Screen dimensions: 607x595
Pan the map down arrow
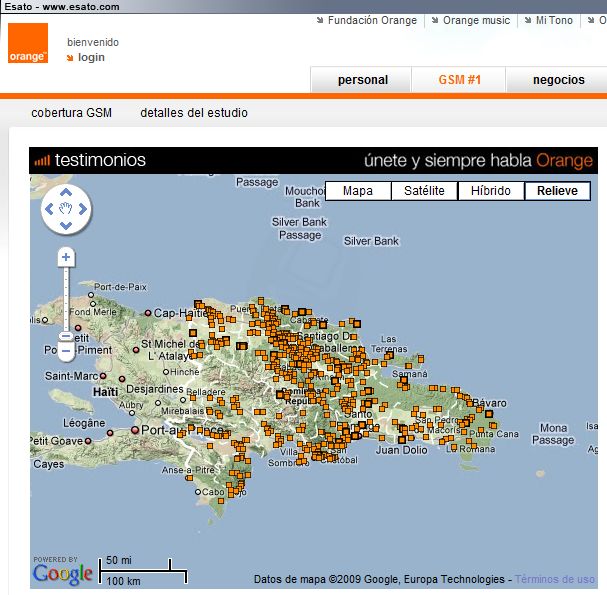pyautogui.click(x=66, y=226)
